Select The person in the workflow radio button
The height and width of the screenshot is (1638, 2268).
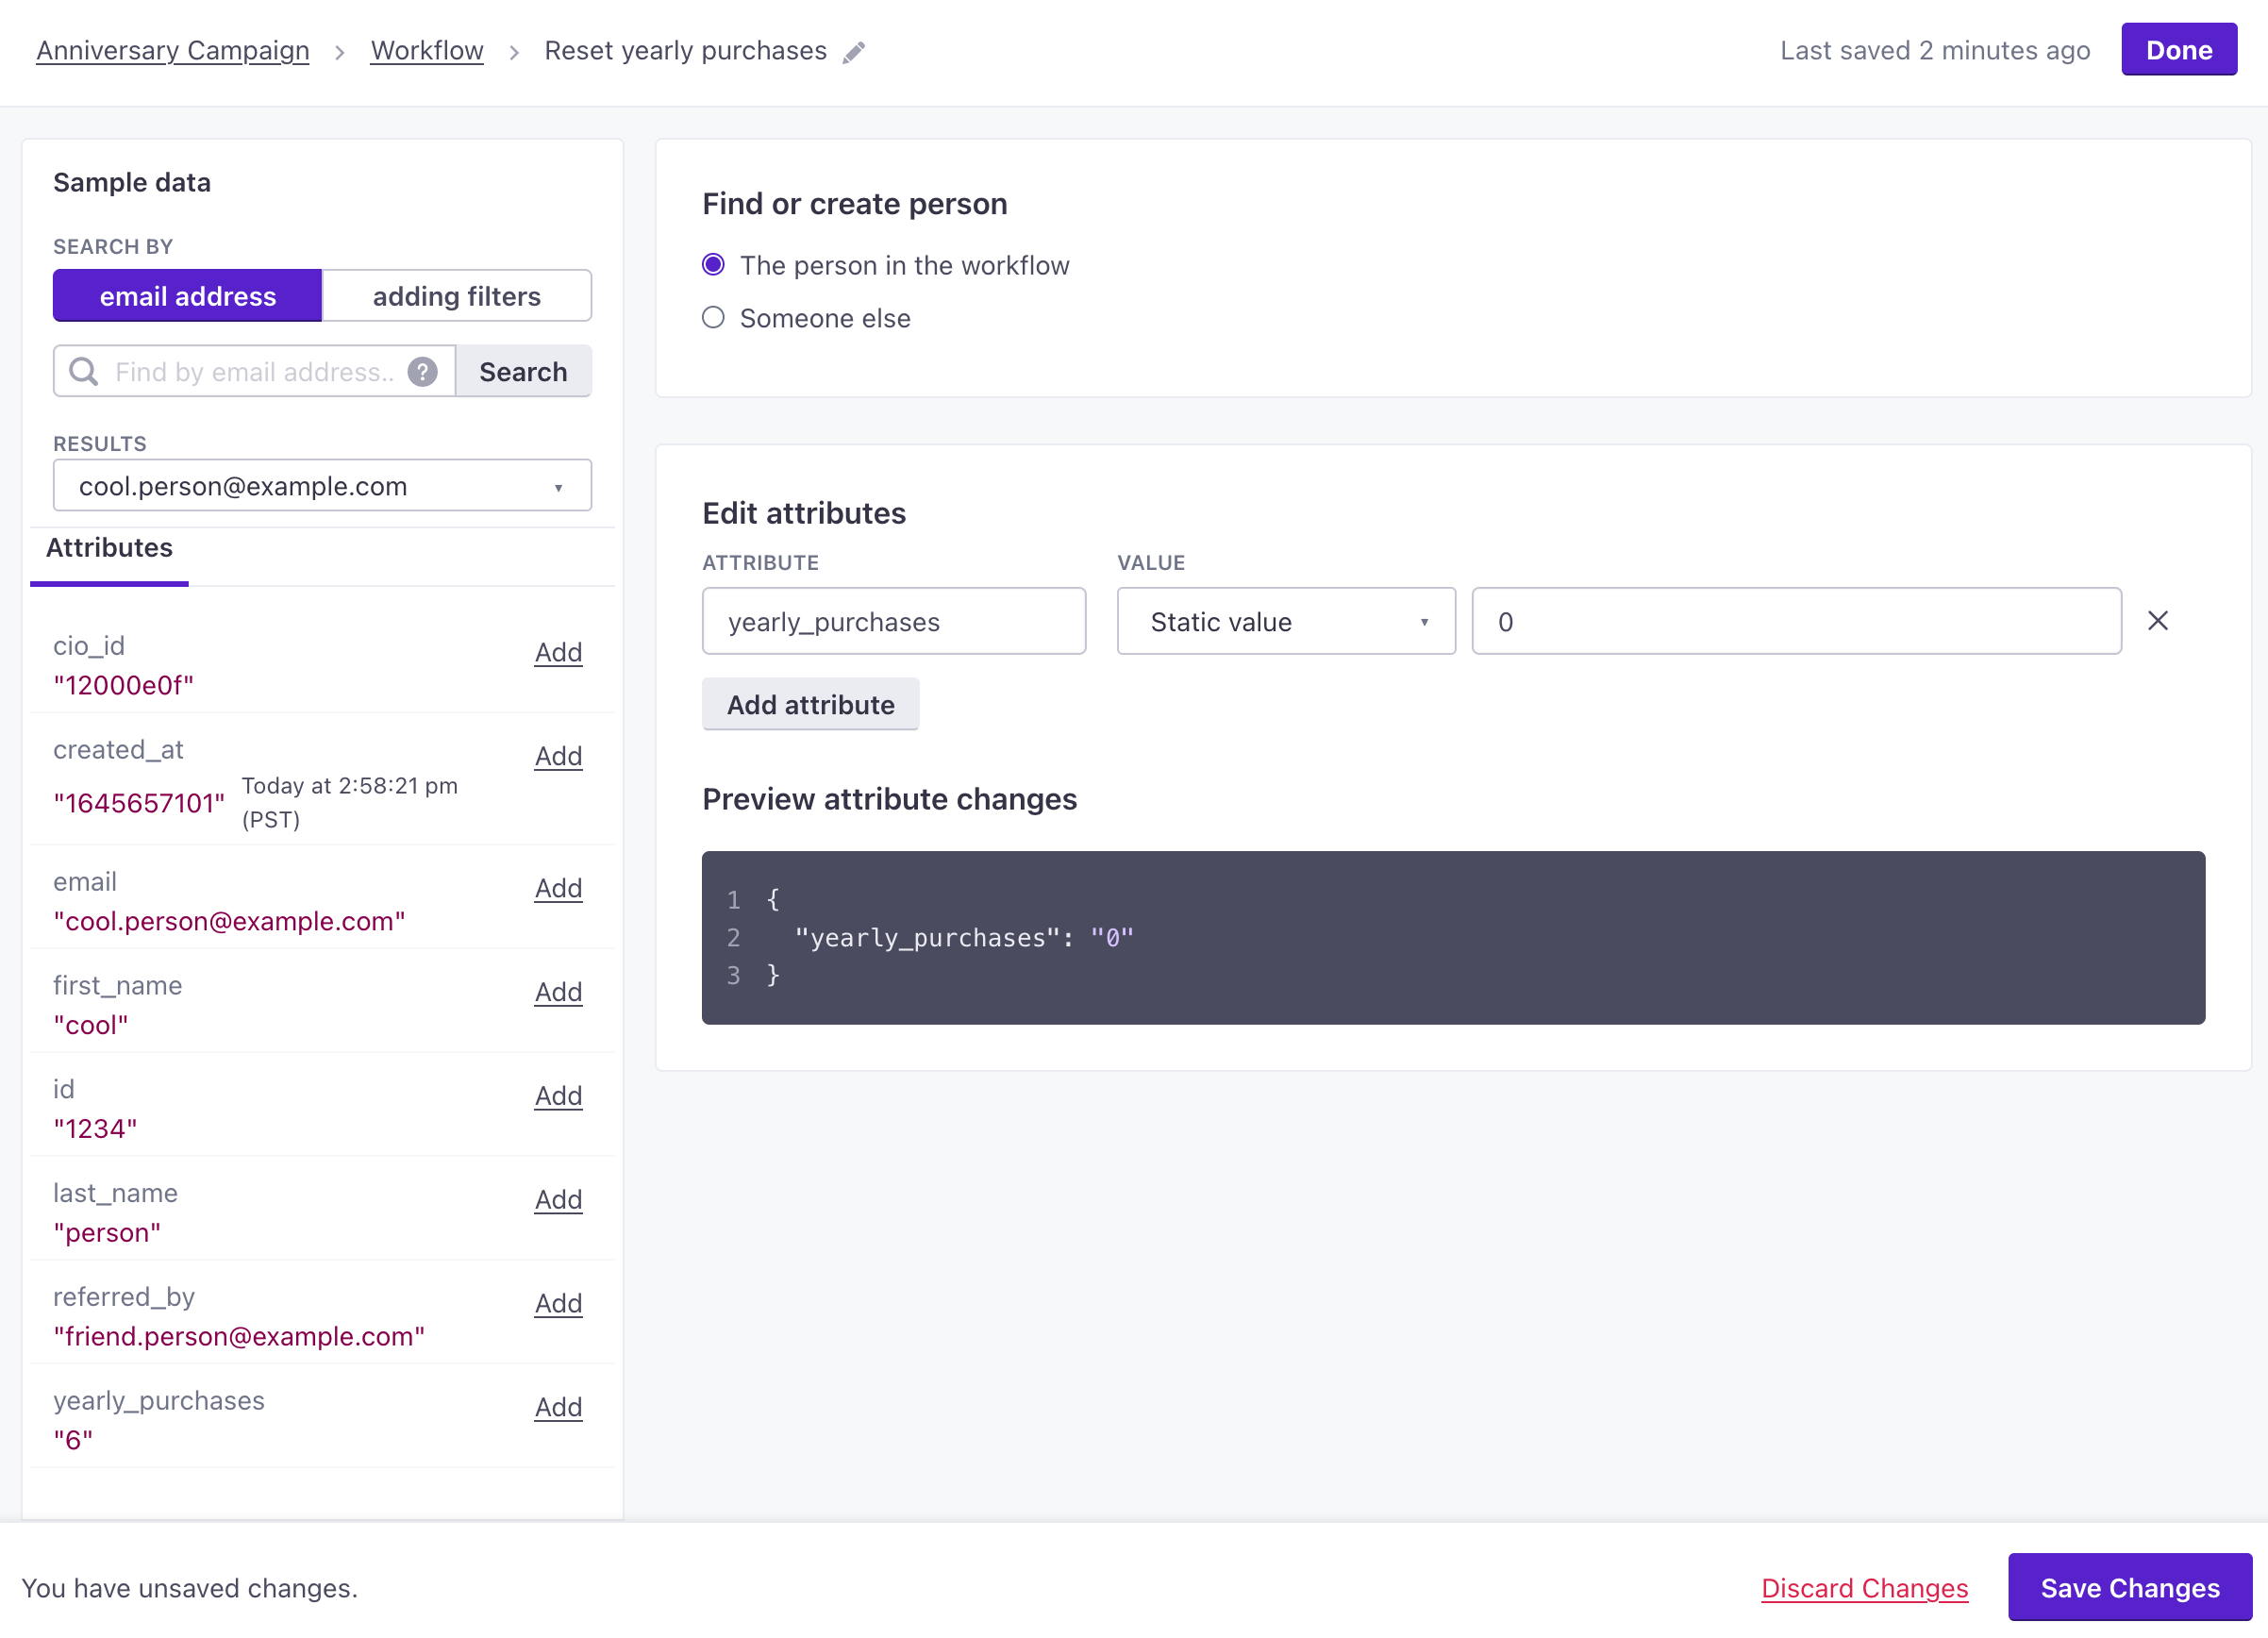(713, 266)
